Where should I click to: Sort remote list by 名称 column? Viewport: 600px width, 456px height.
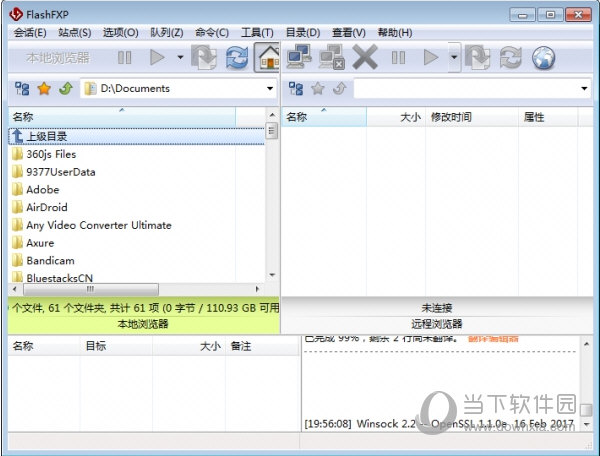(324, 117)
